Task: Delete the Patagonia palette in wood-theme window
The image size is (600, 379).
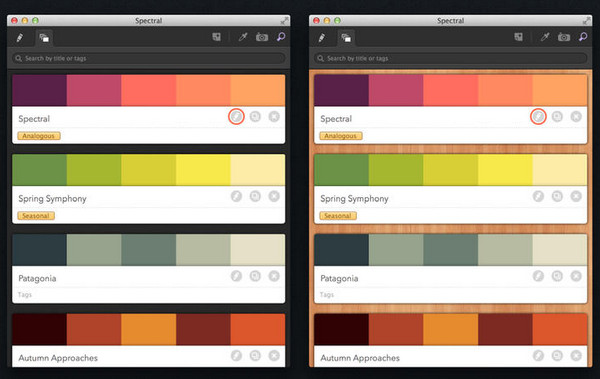Action: point(576,276)
